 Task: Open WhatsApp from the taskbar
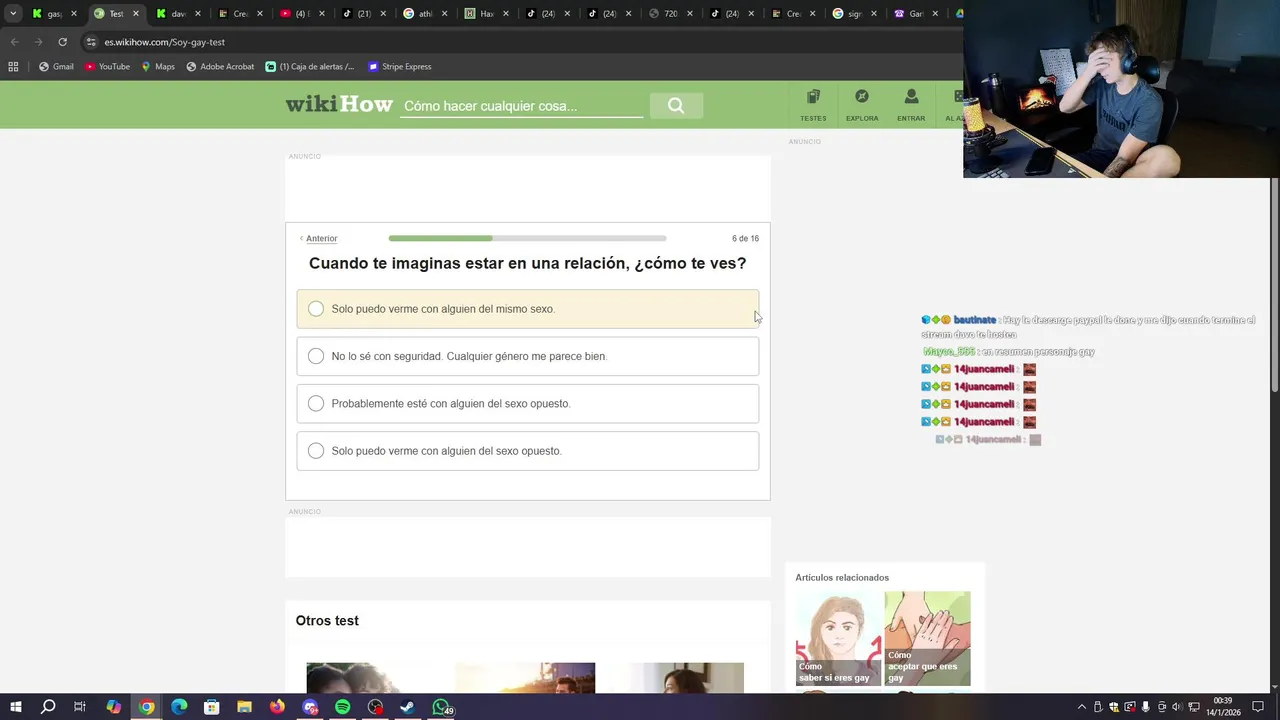point(441,707)
